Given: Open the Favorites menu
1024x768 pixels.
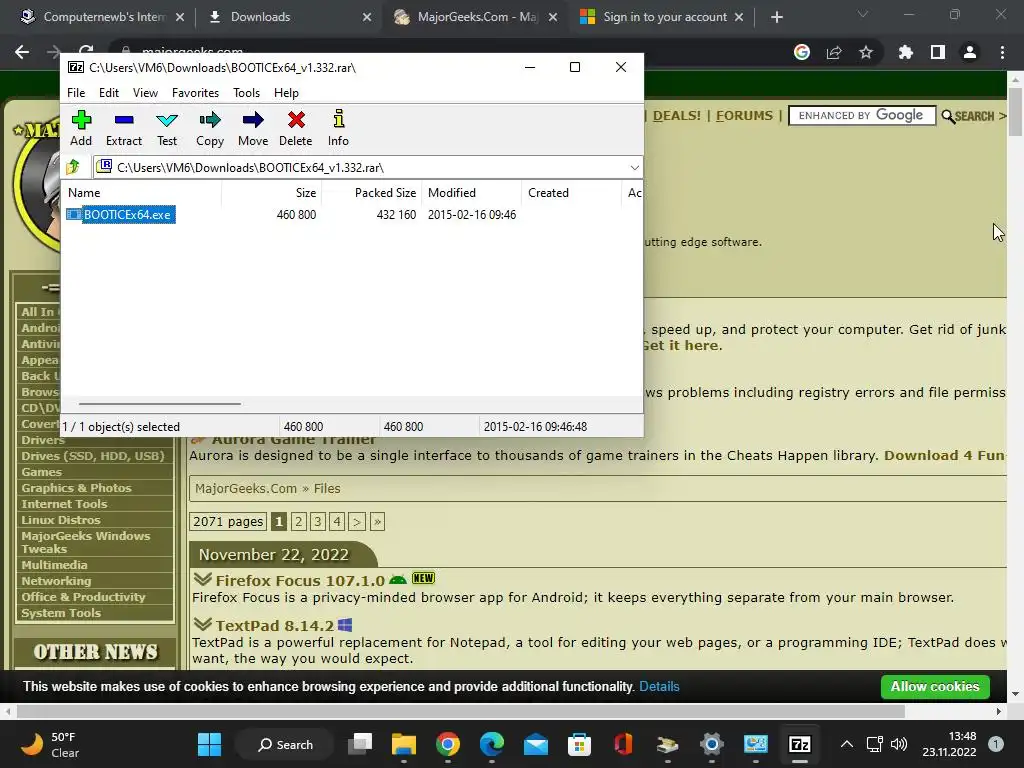Looking at the screenshot, I should coord(195,93).
